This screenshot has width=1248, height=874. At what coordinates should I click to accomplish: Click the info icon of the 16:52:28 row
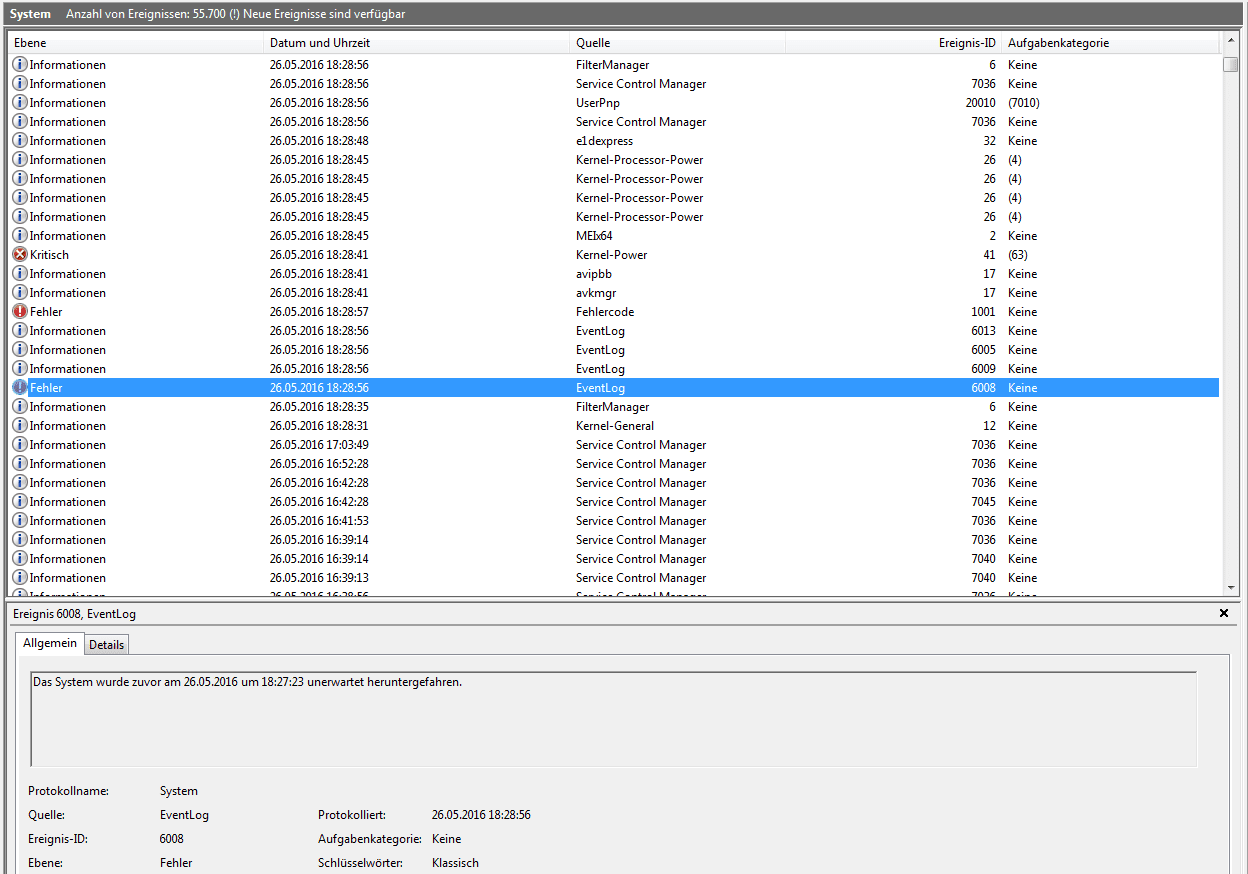pyautogui.click(x=20, y=464)
